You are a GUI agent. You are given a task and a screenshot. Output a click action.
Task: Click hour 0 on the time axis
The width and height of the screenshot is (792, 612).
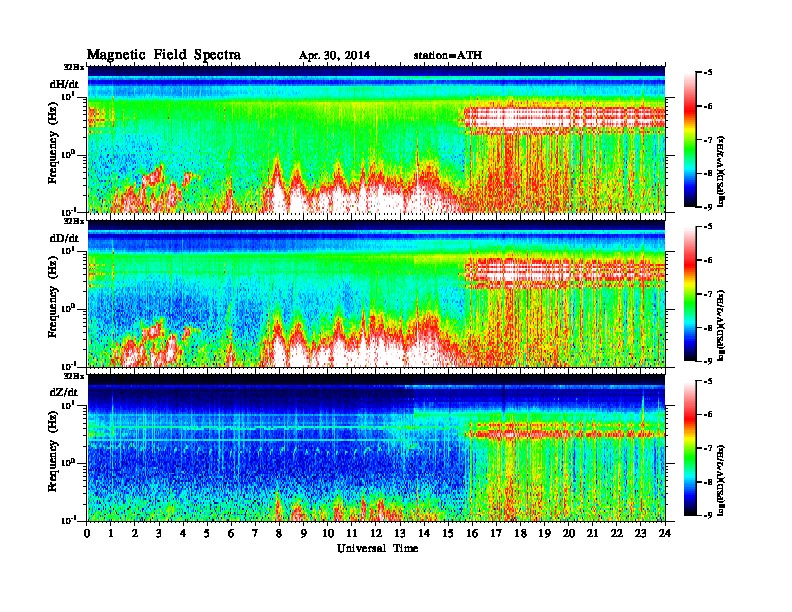coord(87,533)
